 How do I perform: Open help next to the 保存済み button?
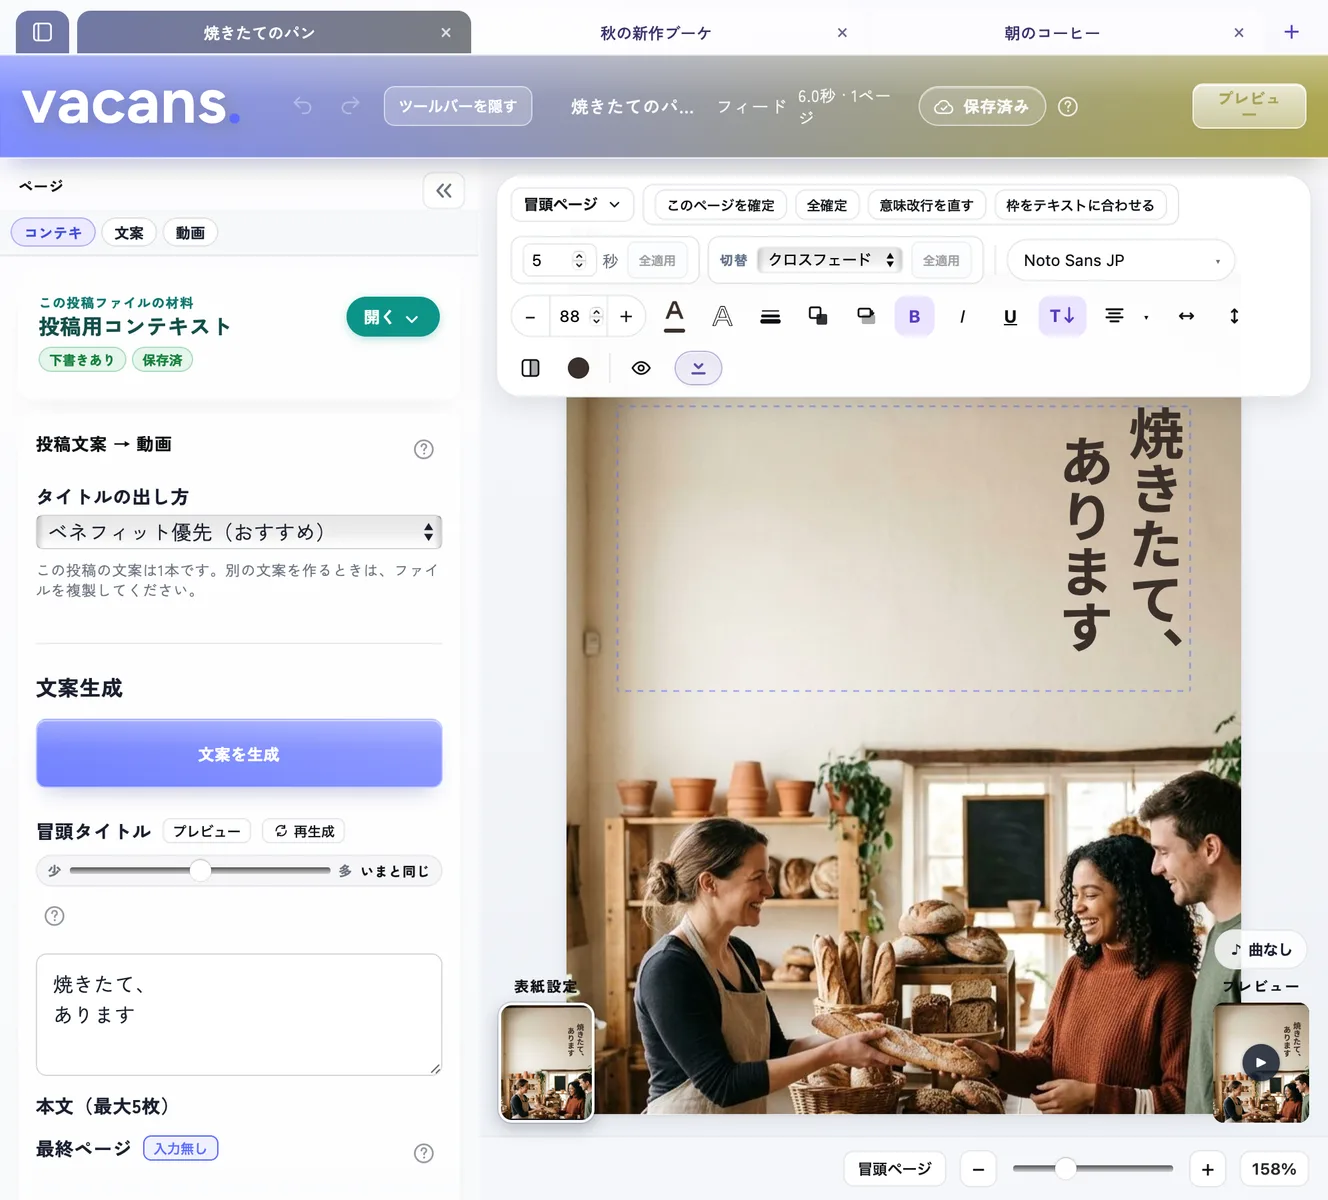(x=1068, y=106)
